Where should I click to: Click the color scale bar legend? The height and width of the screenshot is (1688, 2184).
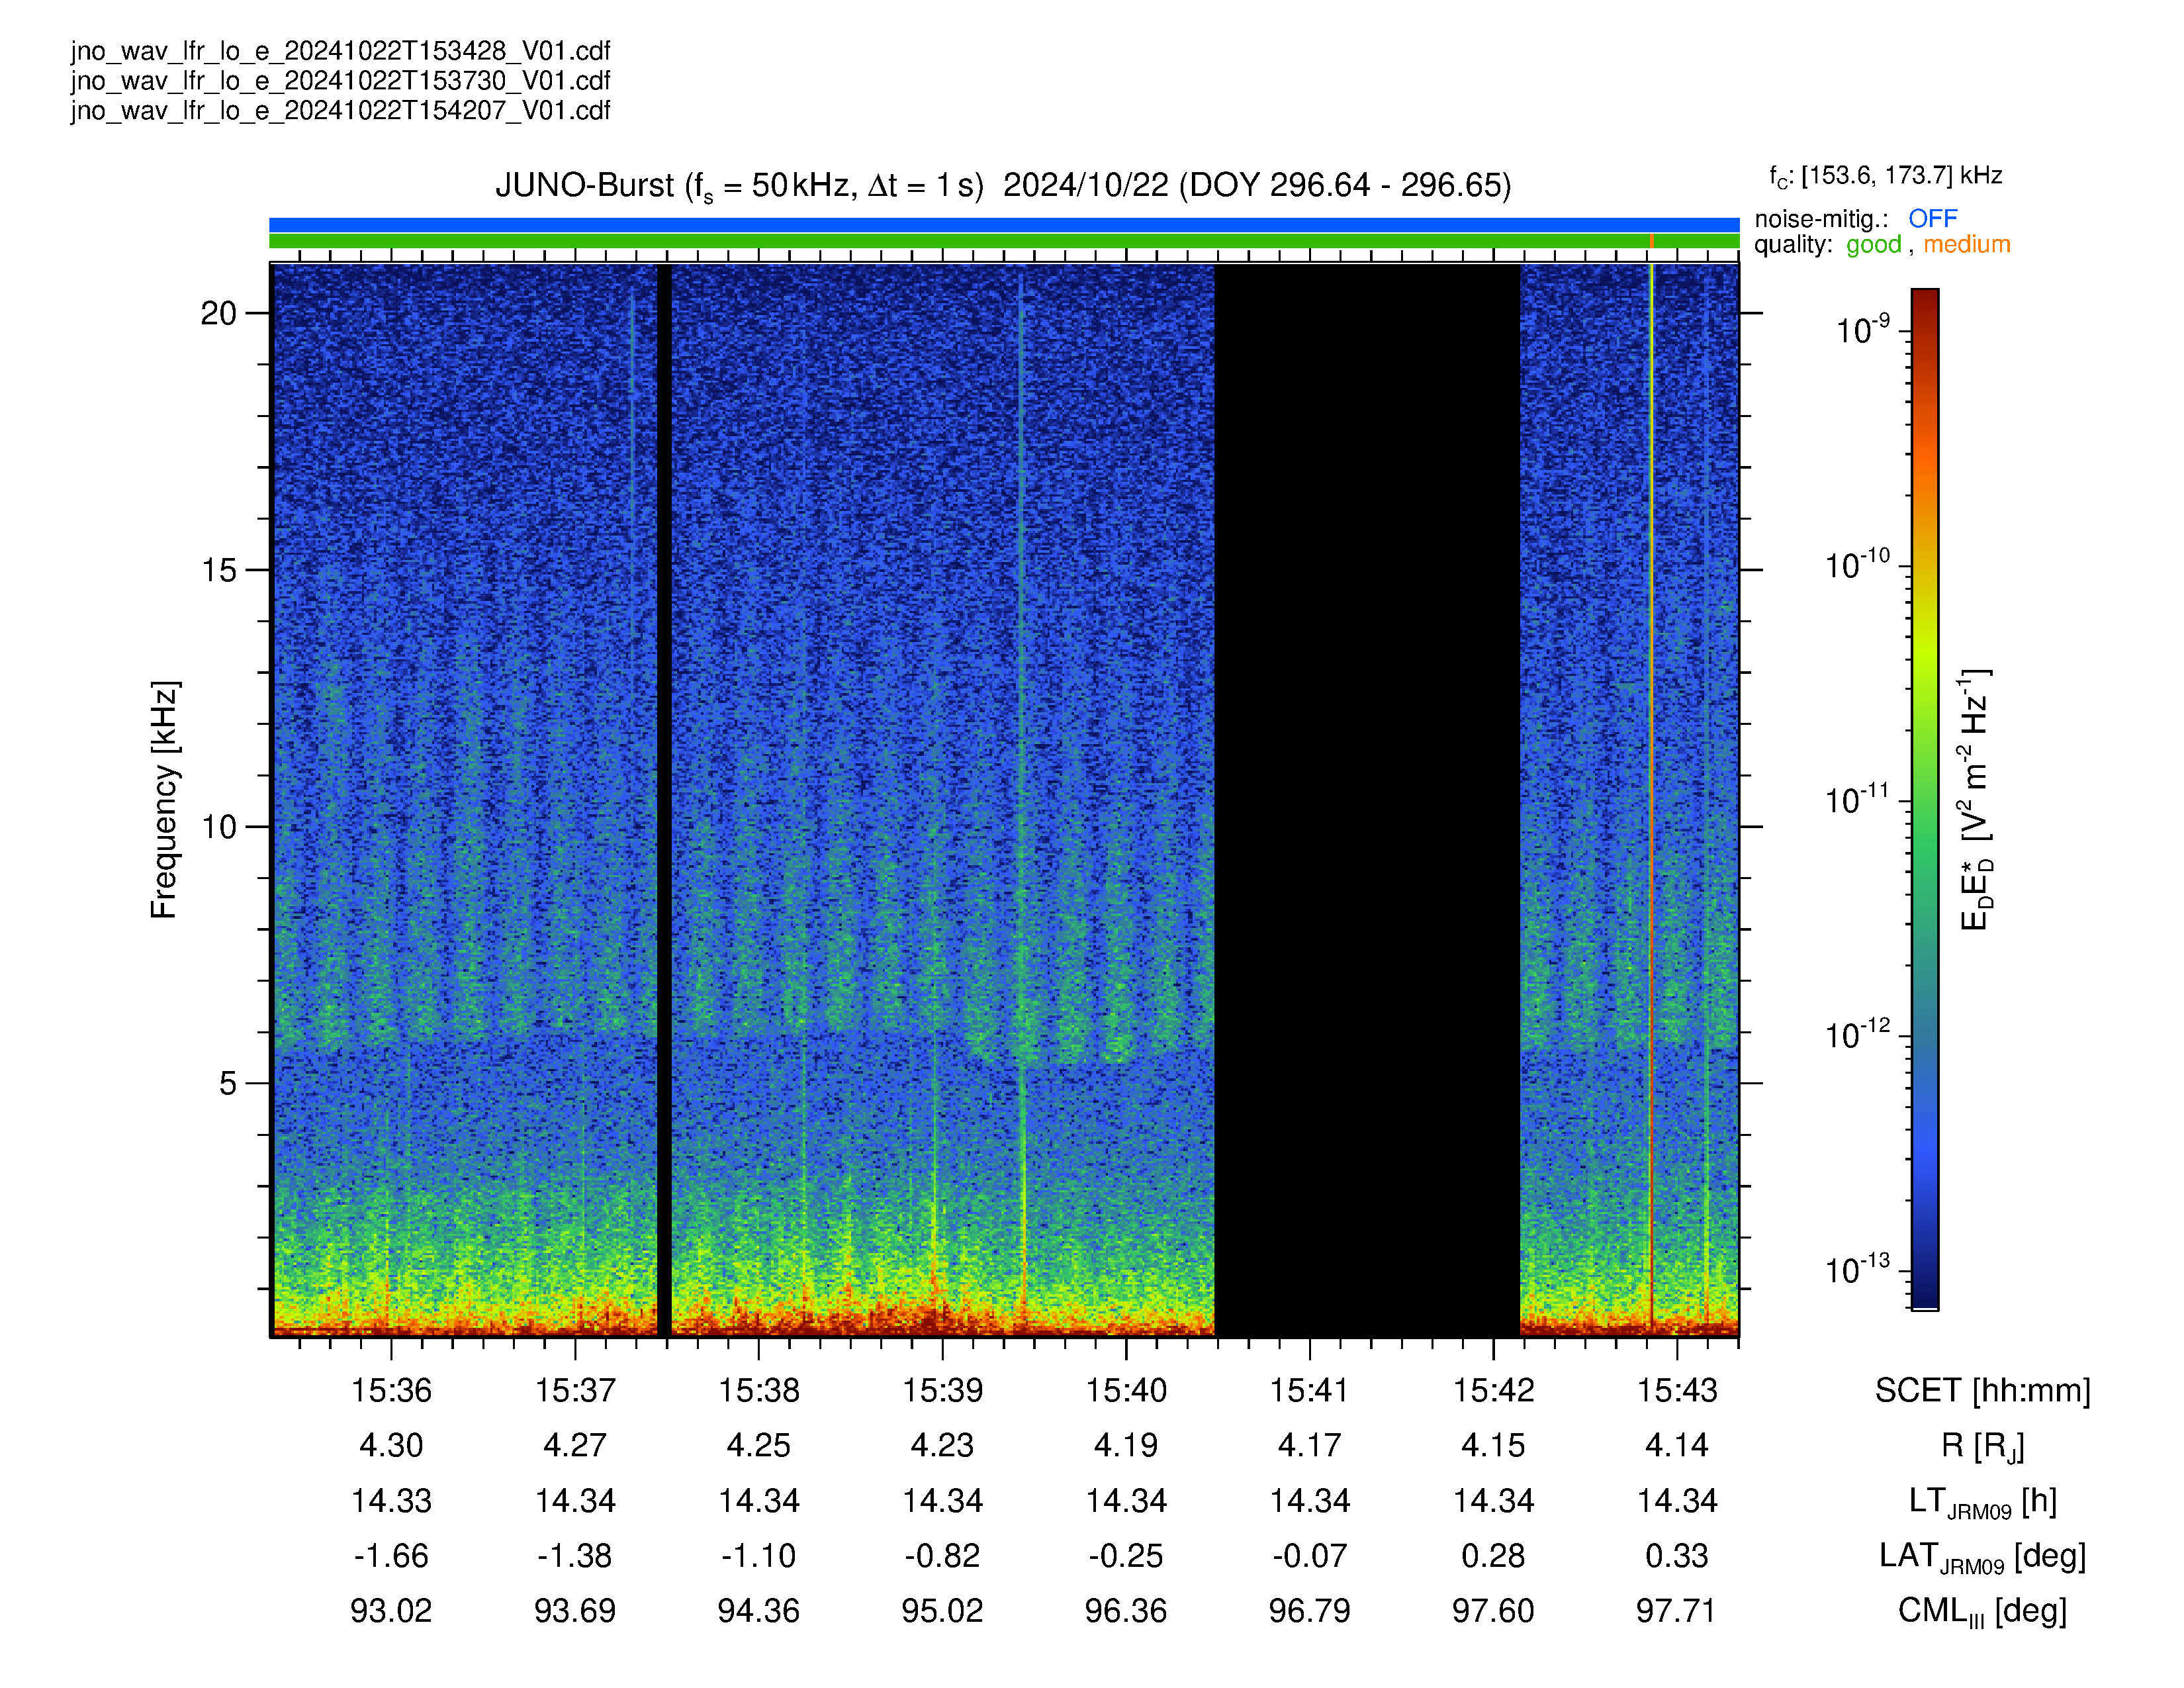1925,799
